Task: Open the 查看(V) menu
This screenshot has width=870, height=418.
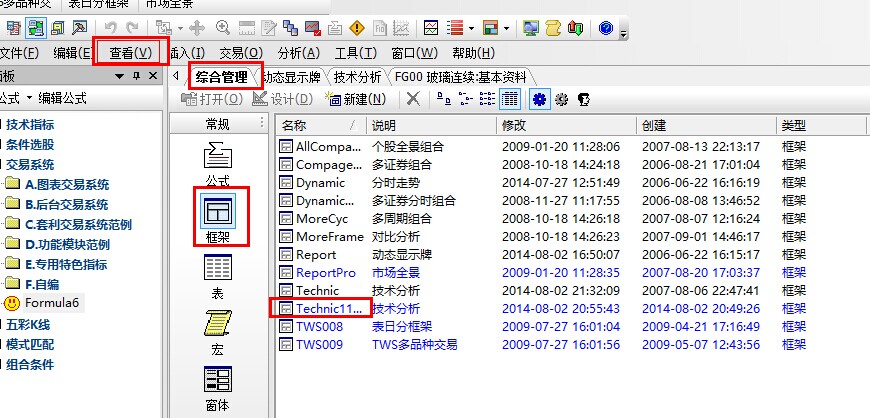Action: (x=130, y=52)
